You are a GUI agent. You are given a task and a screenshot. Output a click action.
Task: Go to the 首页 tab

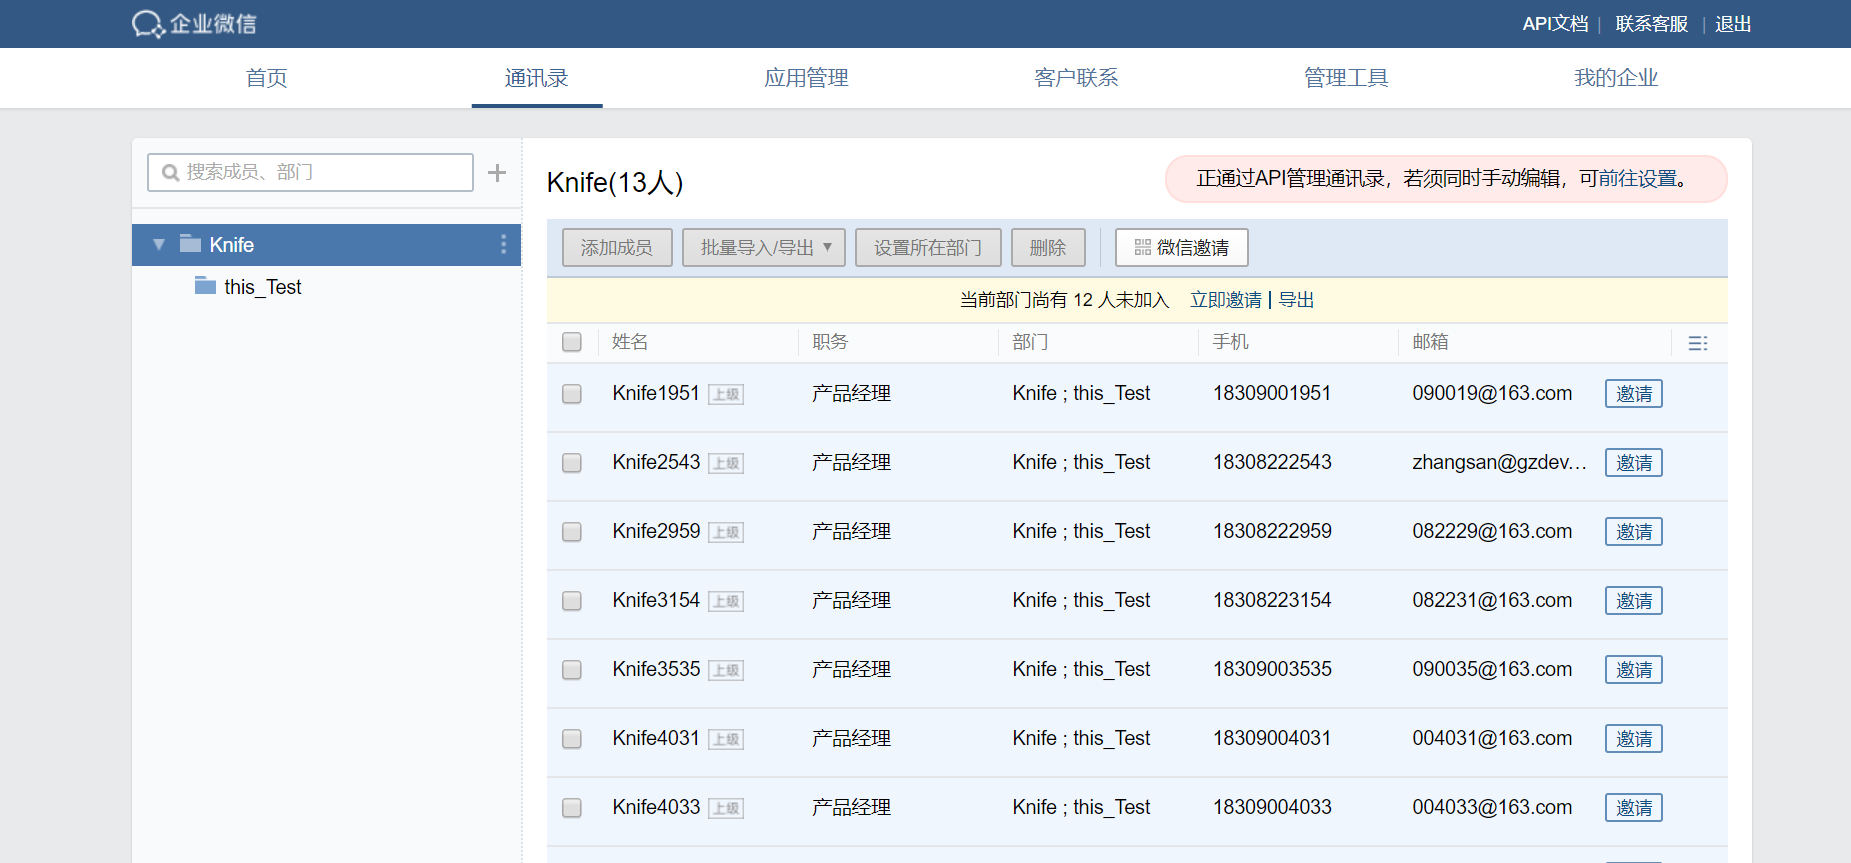(267, 78)
